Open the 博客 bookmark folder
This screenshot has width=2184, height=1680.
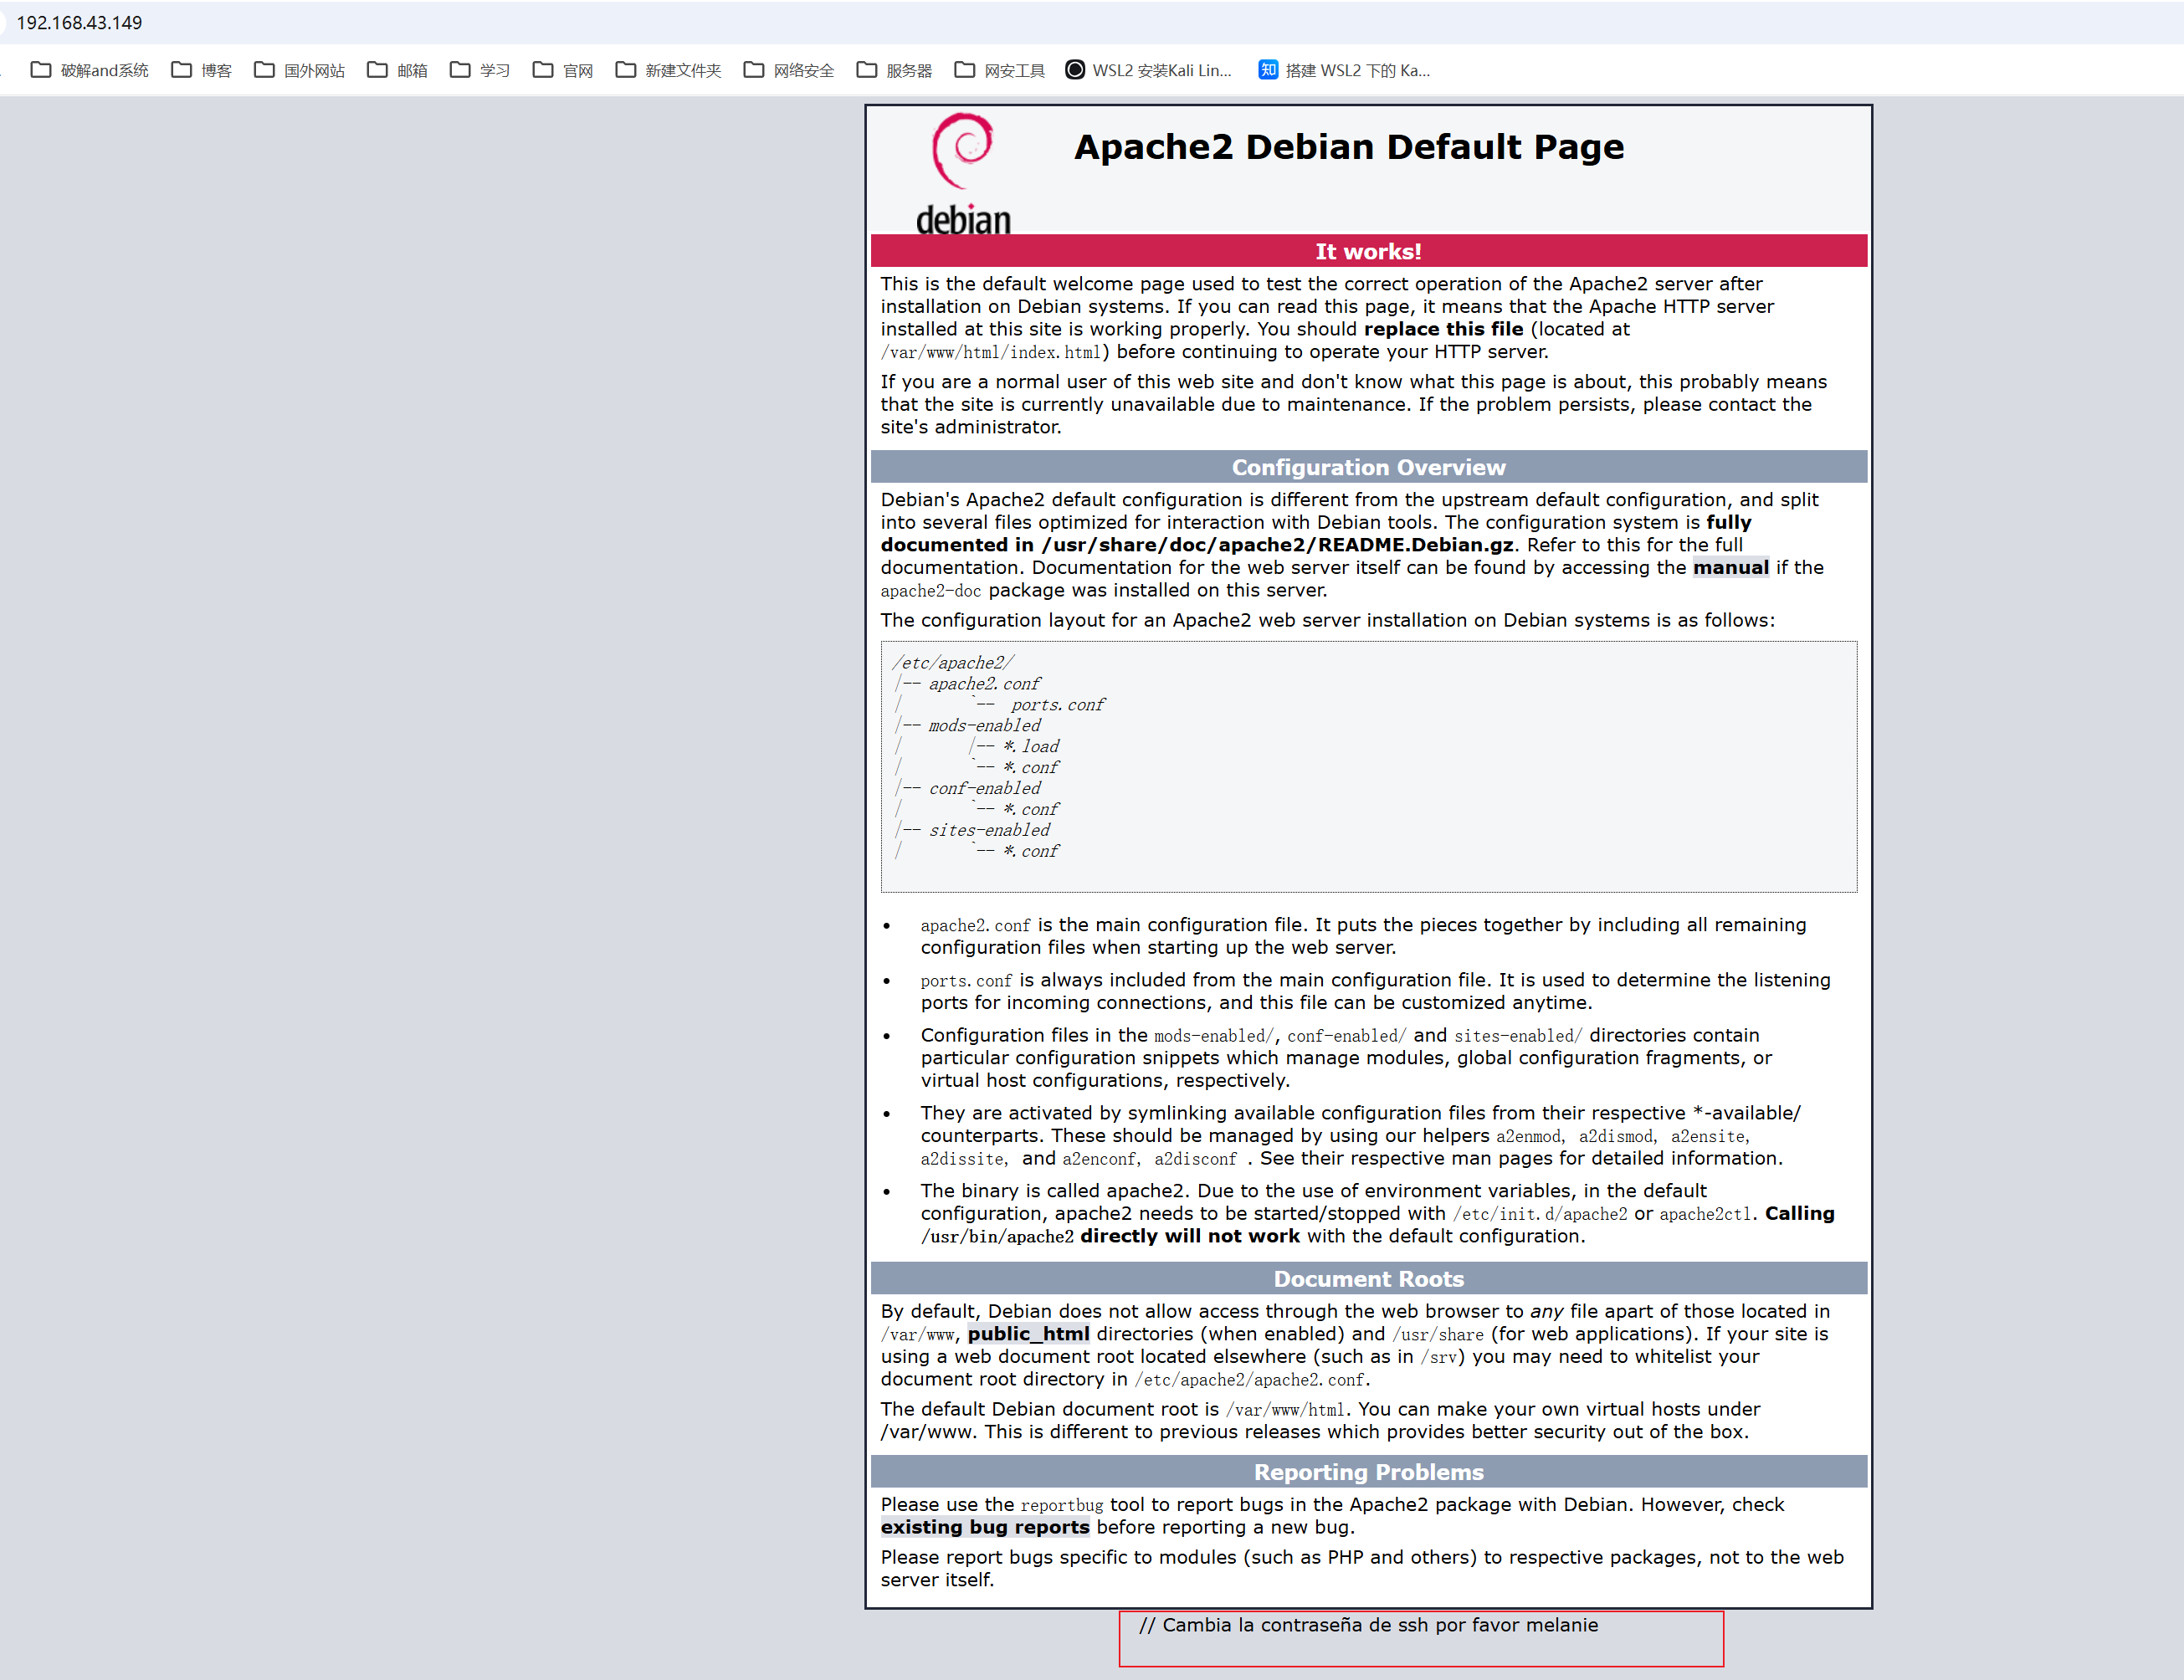click(202, 70)
